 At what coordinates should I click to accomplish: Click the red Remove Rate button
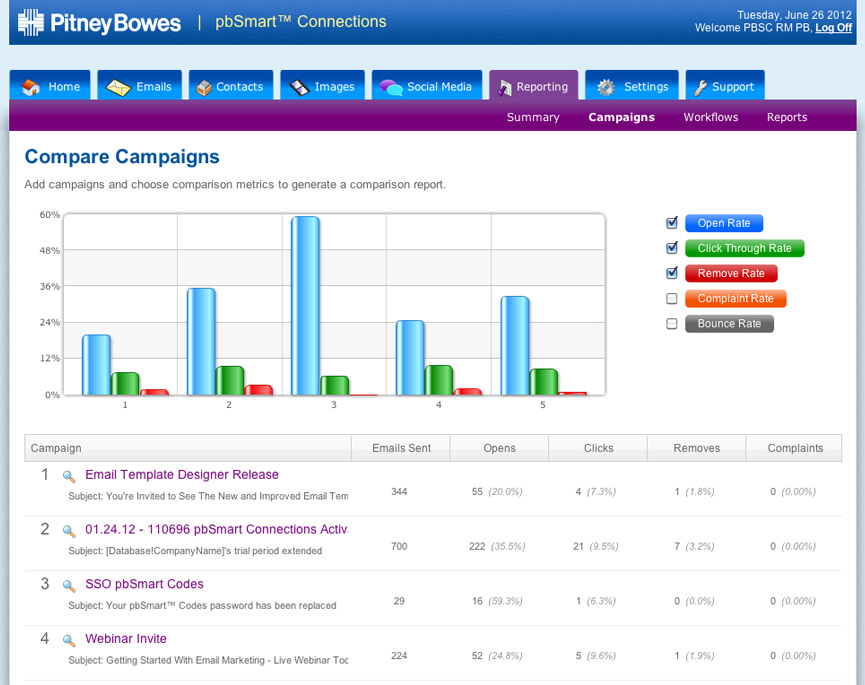(731, 273)
